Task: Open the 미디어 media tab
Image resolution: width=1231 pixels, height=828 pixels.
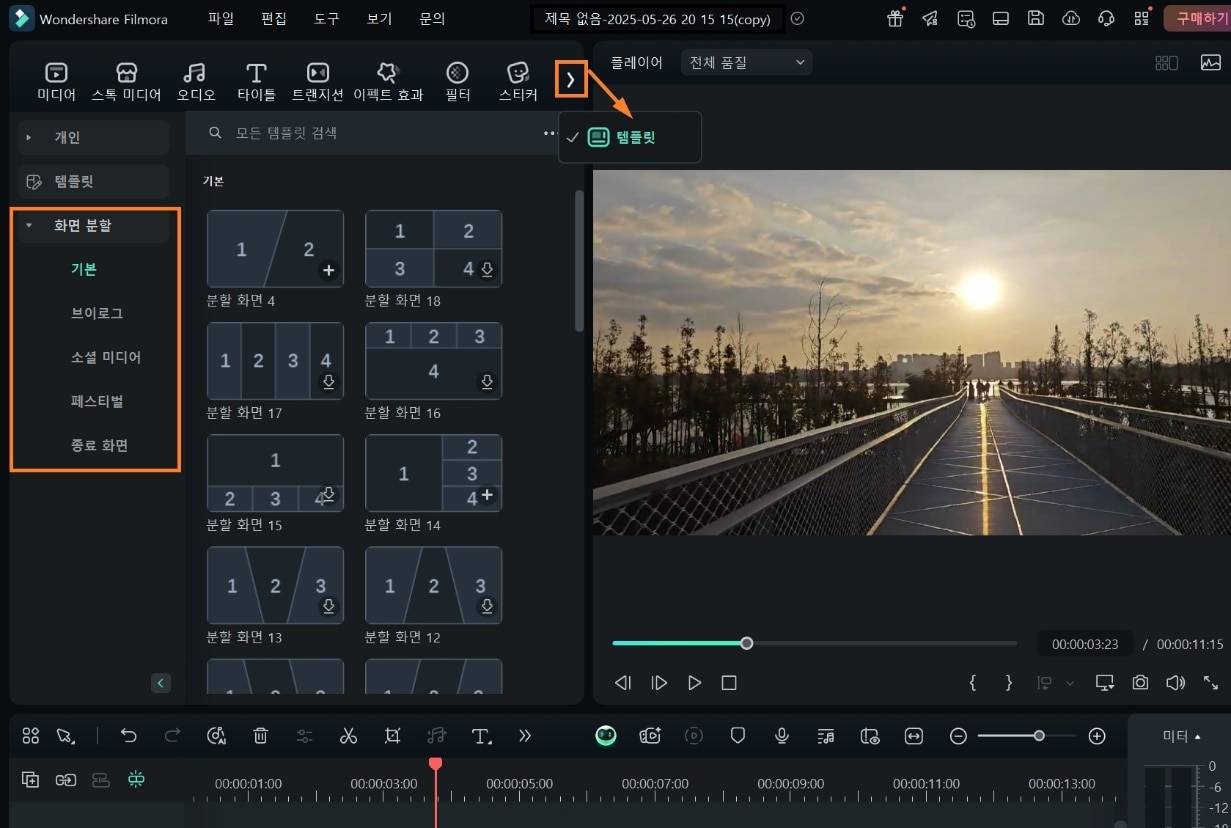Action: click(x=56, y=81)
